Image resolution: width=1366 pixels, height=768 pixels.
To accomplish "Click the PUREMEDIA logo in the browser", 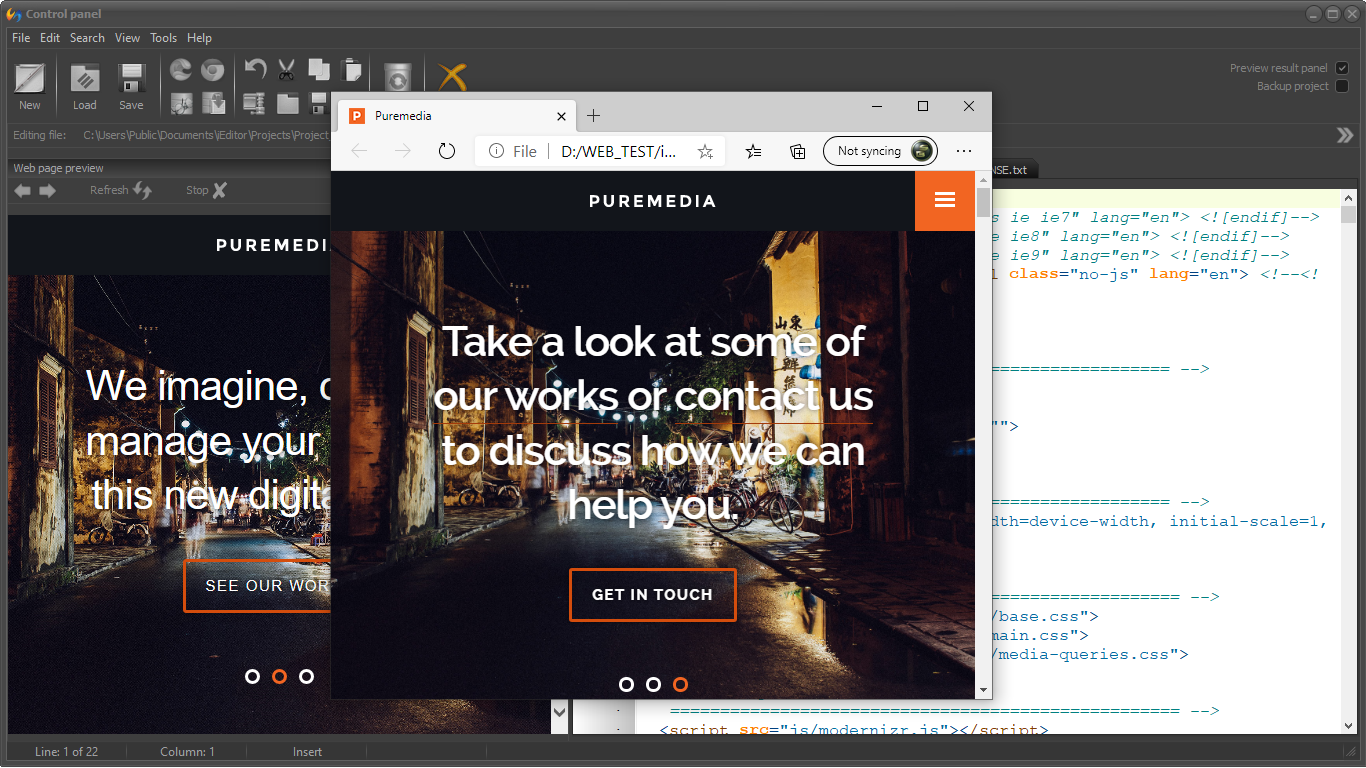I will 653,201.
